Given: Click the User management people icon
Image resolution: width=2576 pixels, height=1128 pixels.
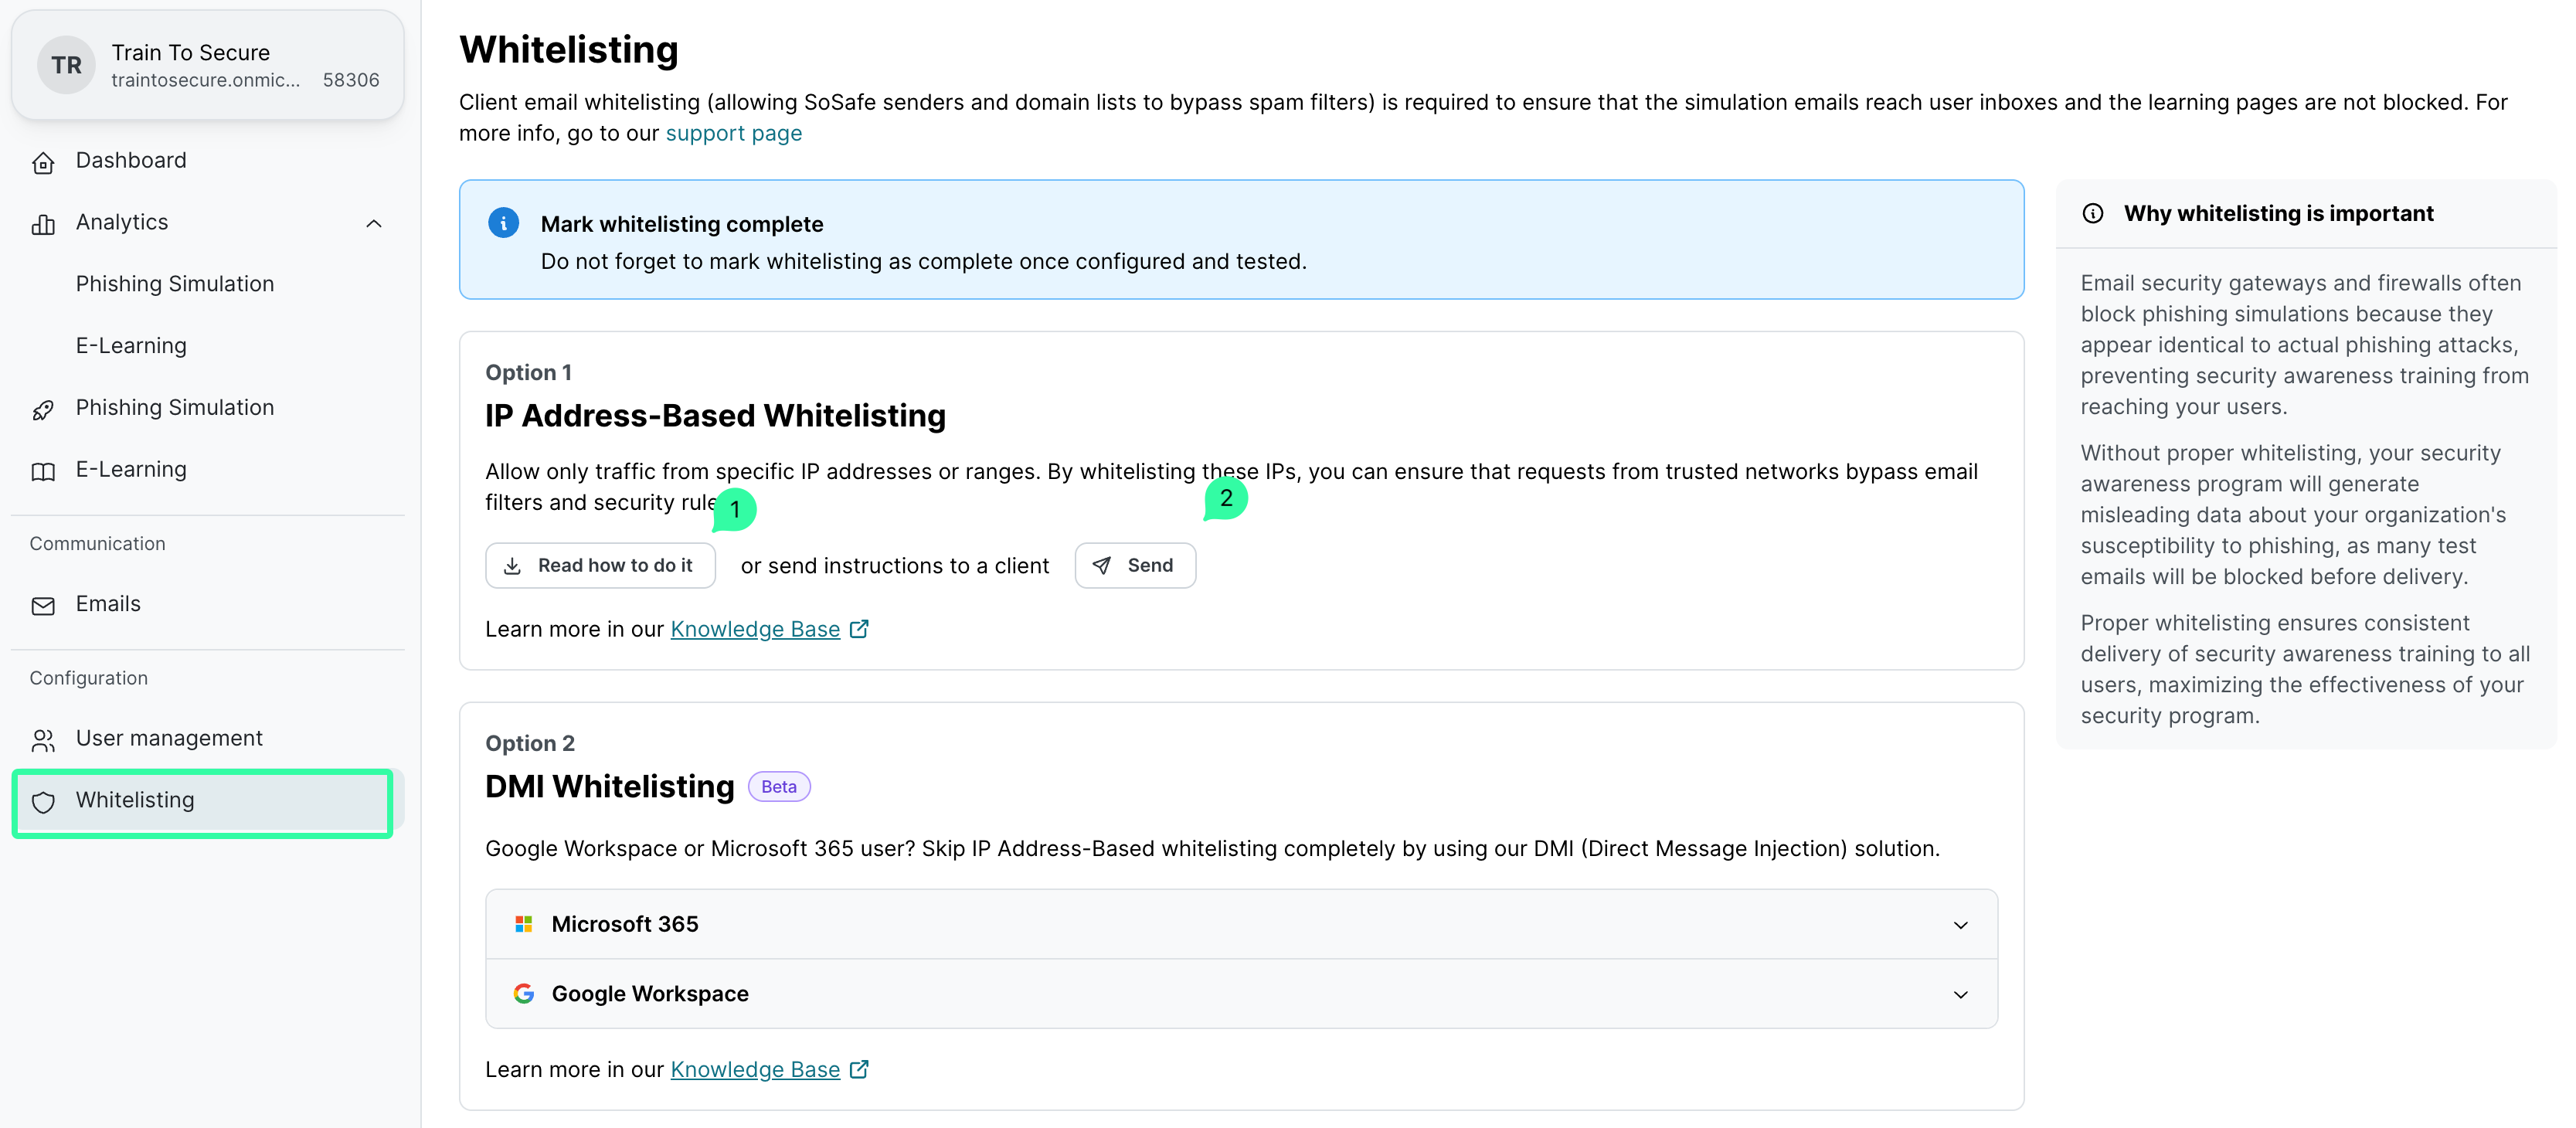Looking at the screenshot, I should (x=43, y=739).
